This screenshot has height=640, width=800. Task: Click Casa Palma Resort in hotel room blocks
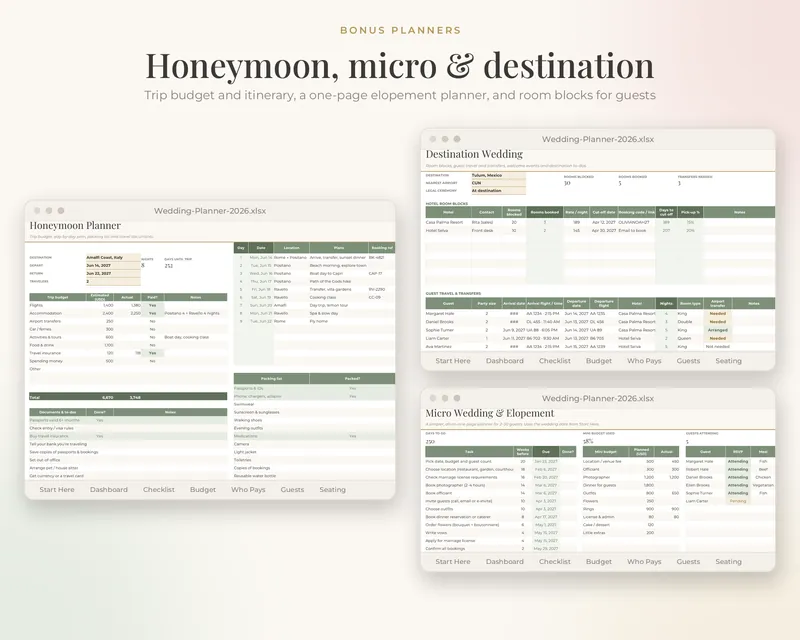coord(444,223)
